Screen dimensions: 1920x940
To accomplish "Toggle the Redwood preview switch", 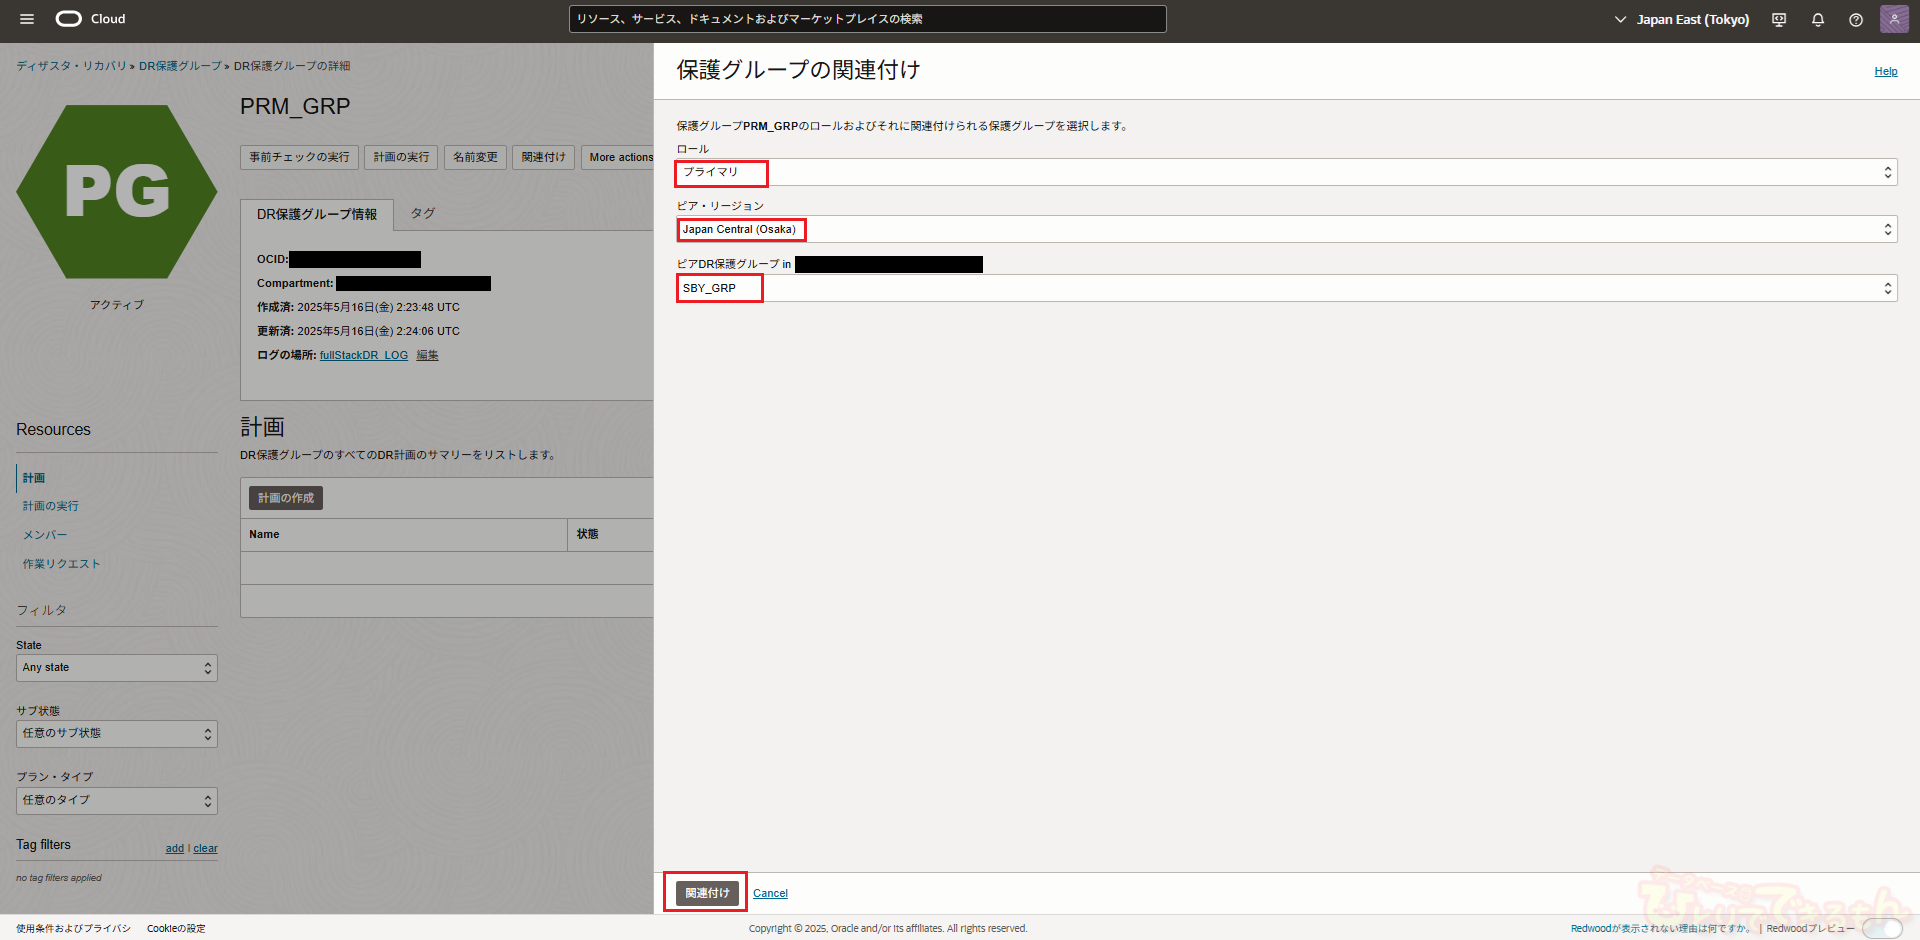I will [x=1881, y=928].
